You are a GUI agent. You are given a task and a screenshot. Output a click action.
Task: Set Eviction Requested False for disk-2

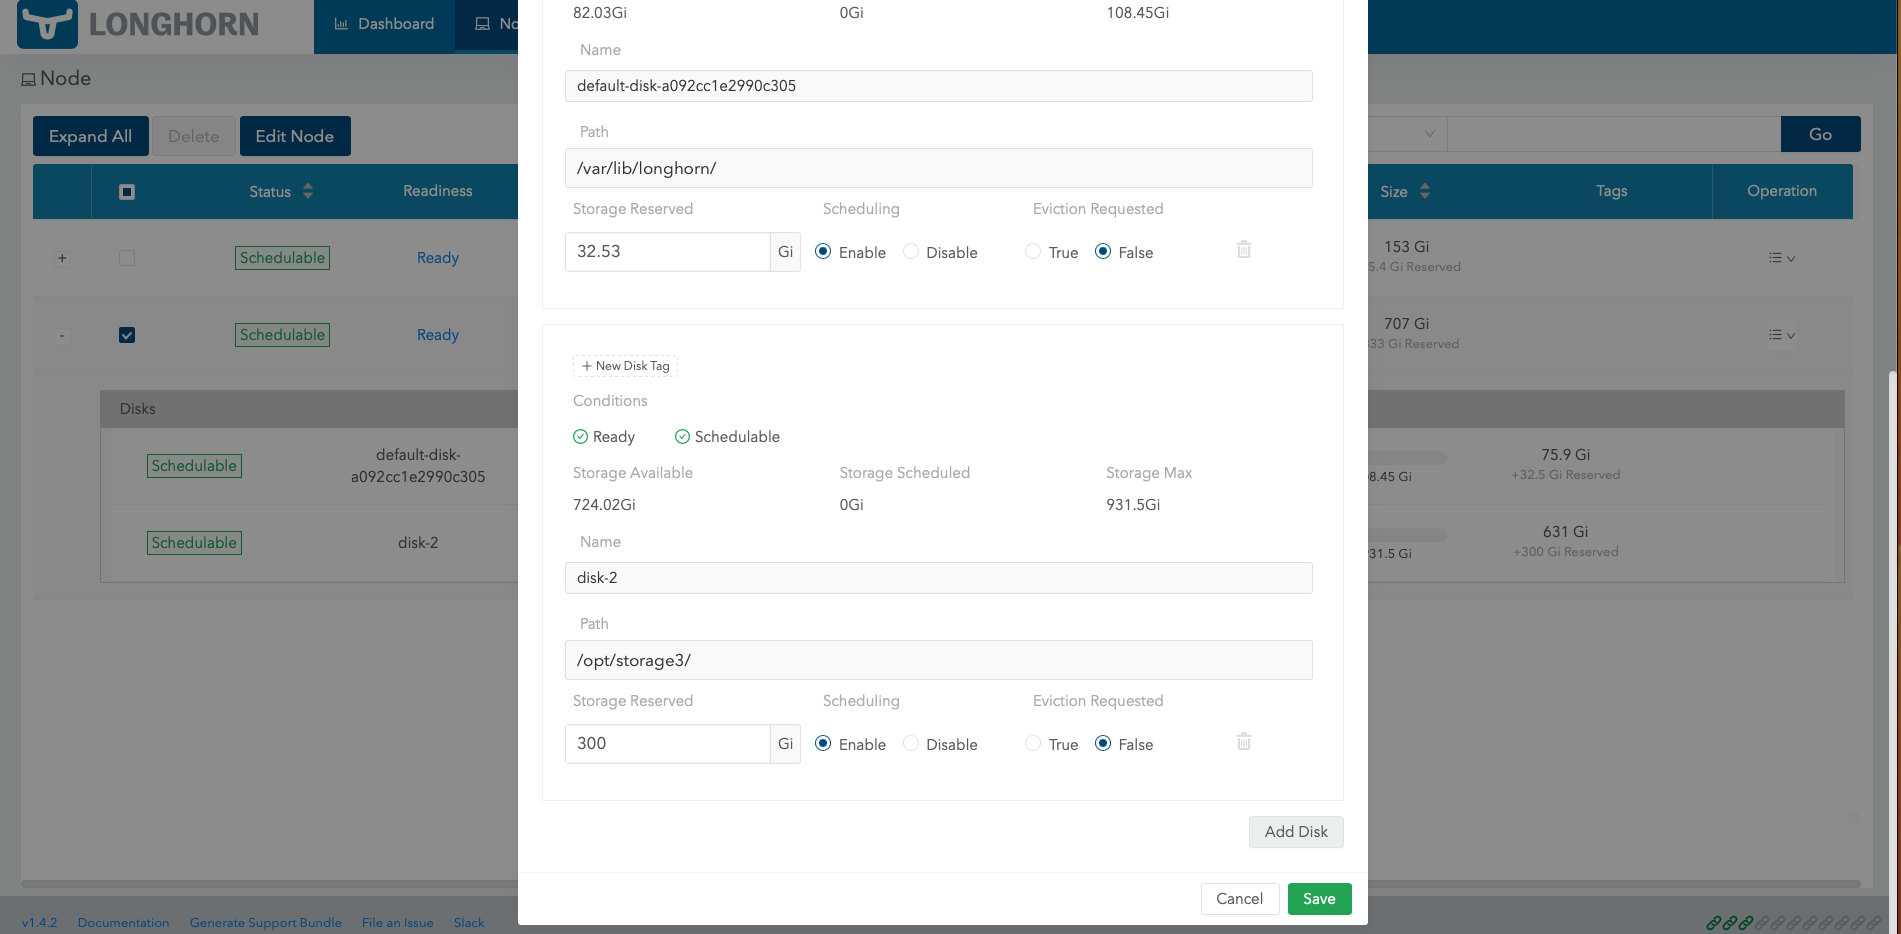(x=1103, y=744)
